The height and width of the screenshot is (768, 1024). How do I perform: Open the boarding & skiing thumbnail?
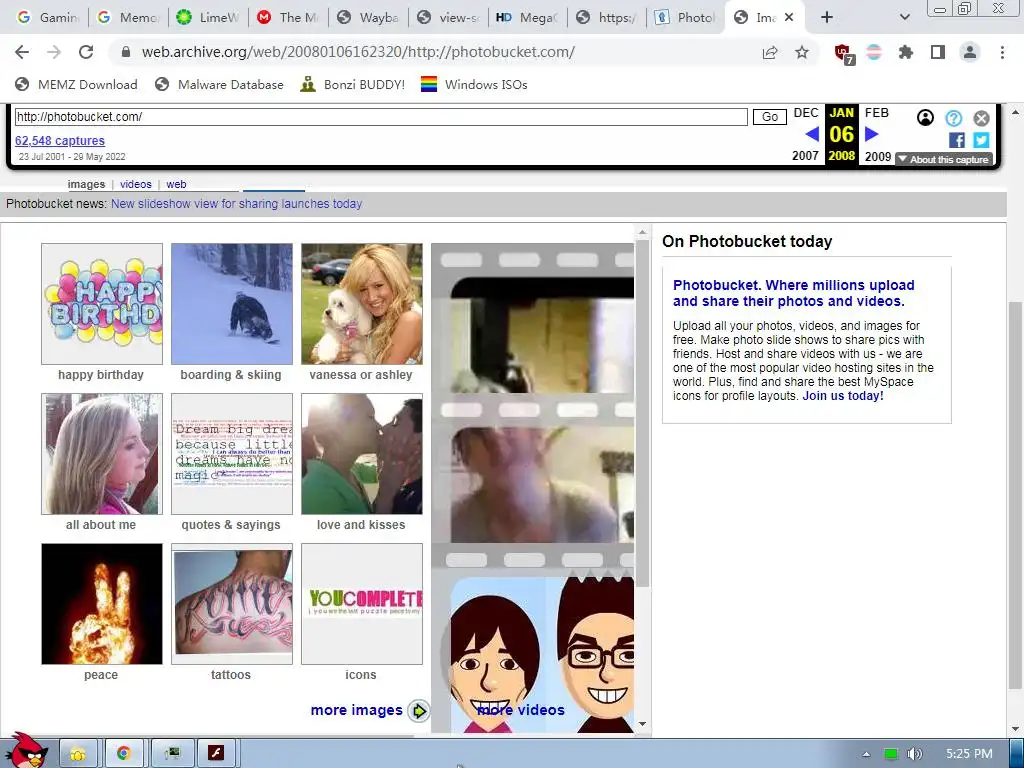232,304
